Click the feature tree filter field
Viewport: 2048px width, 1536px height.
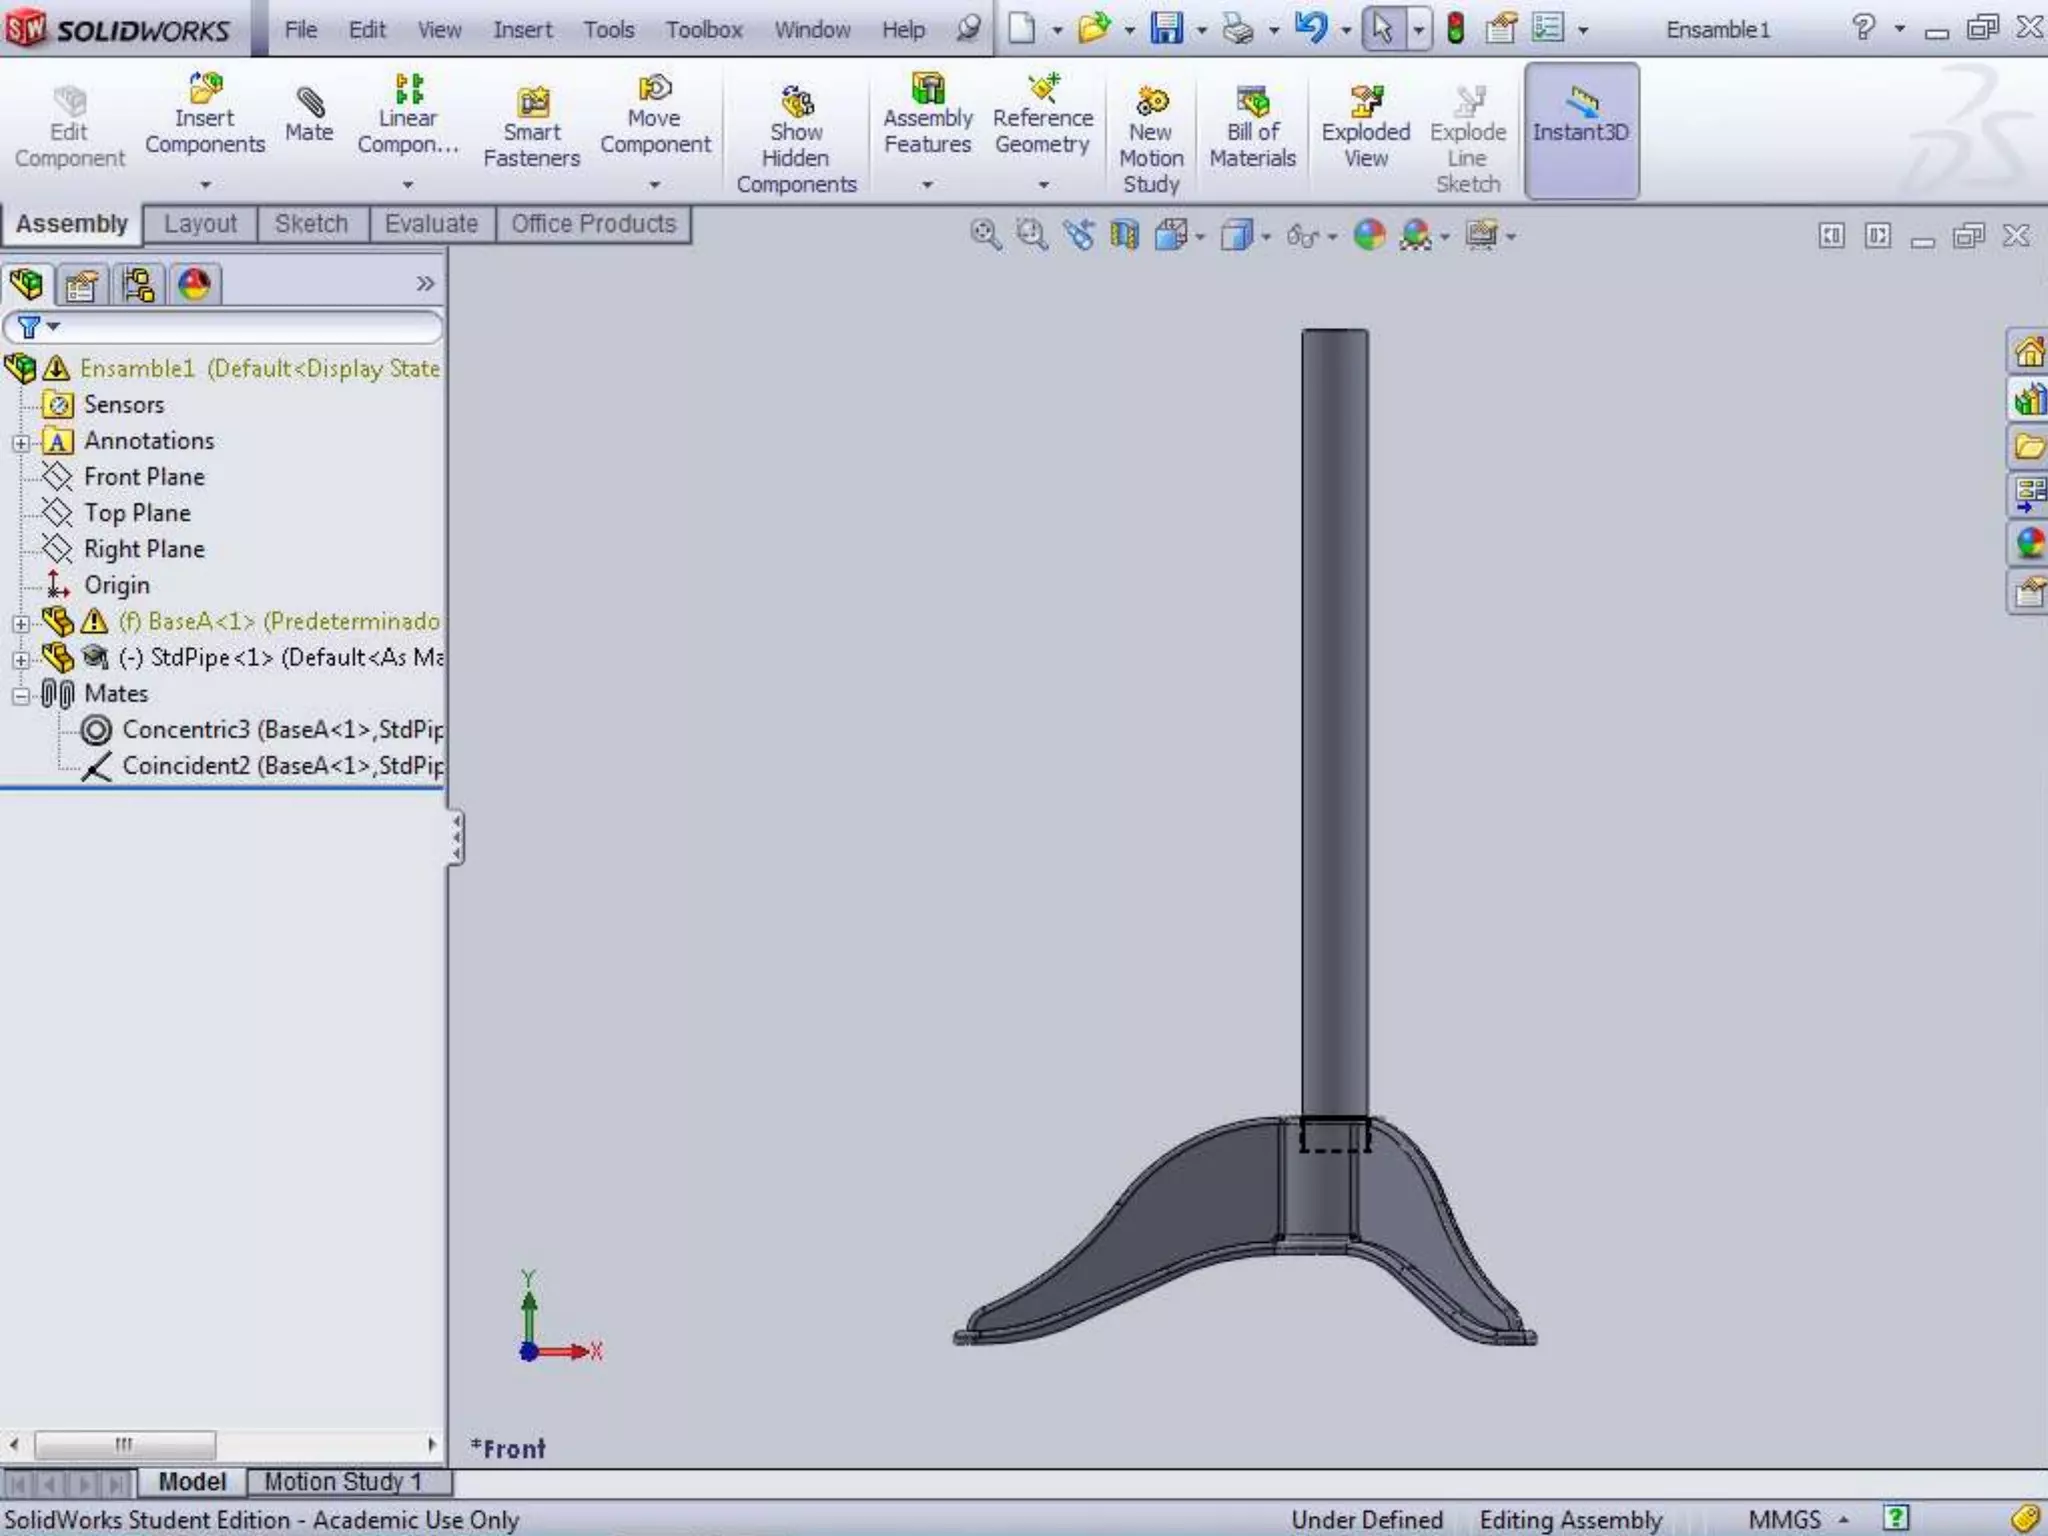pos(240,327)
